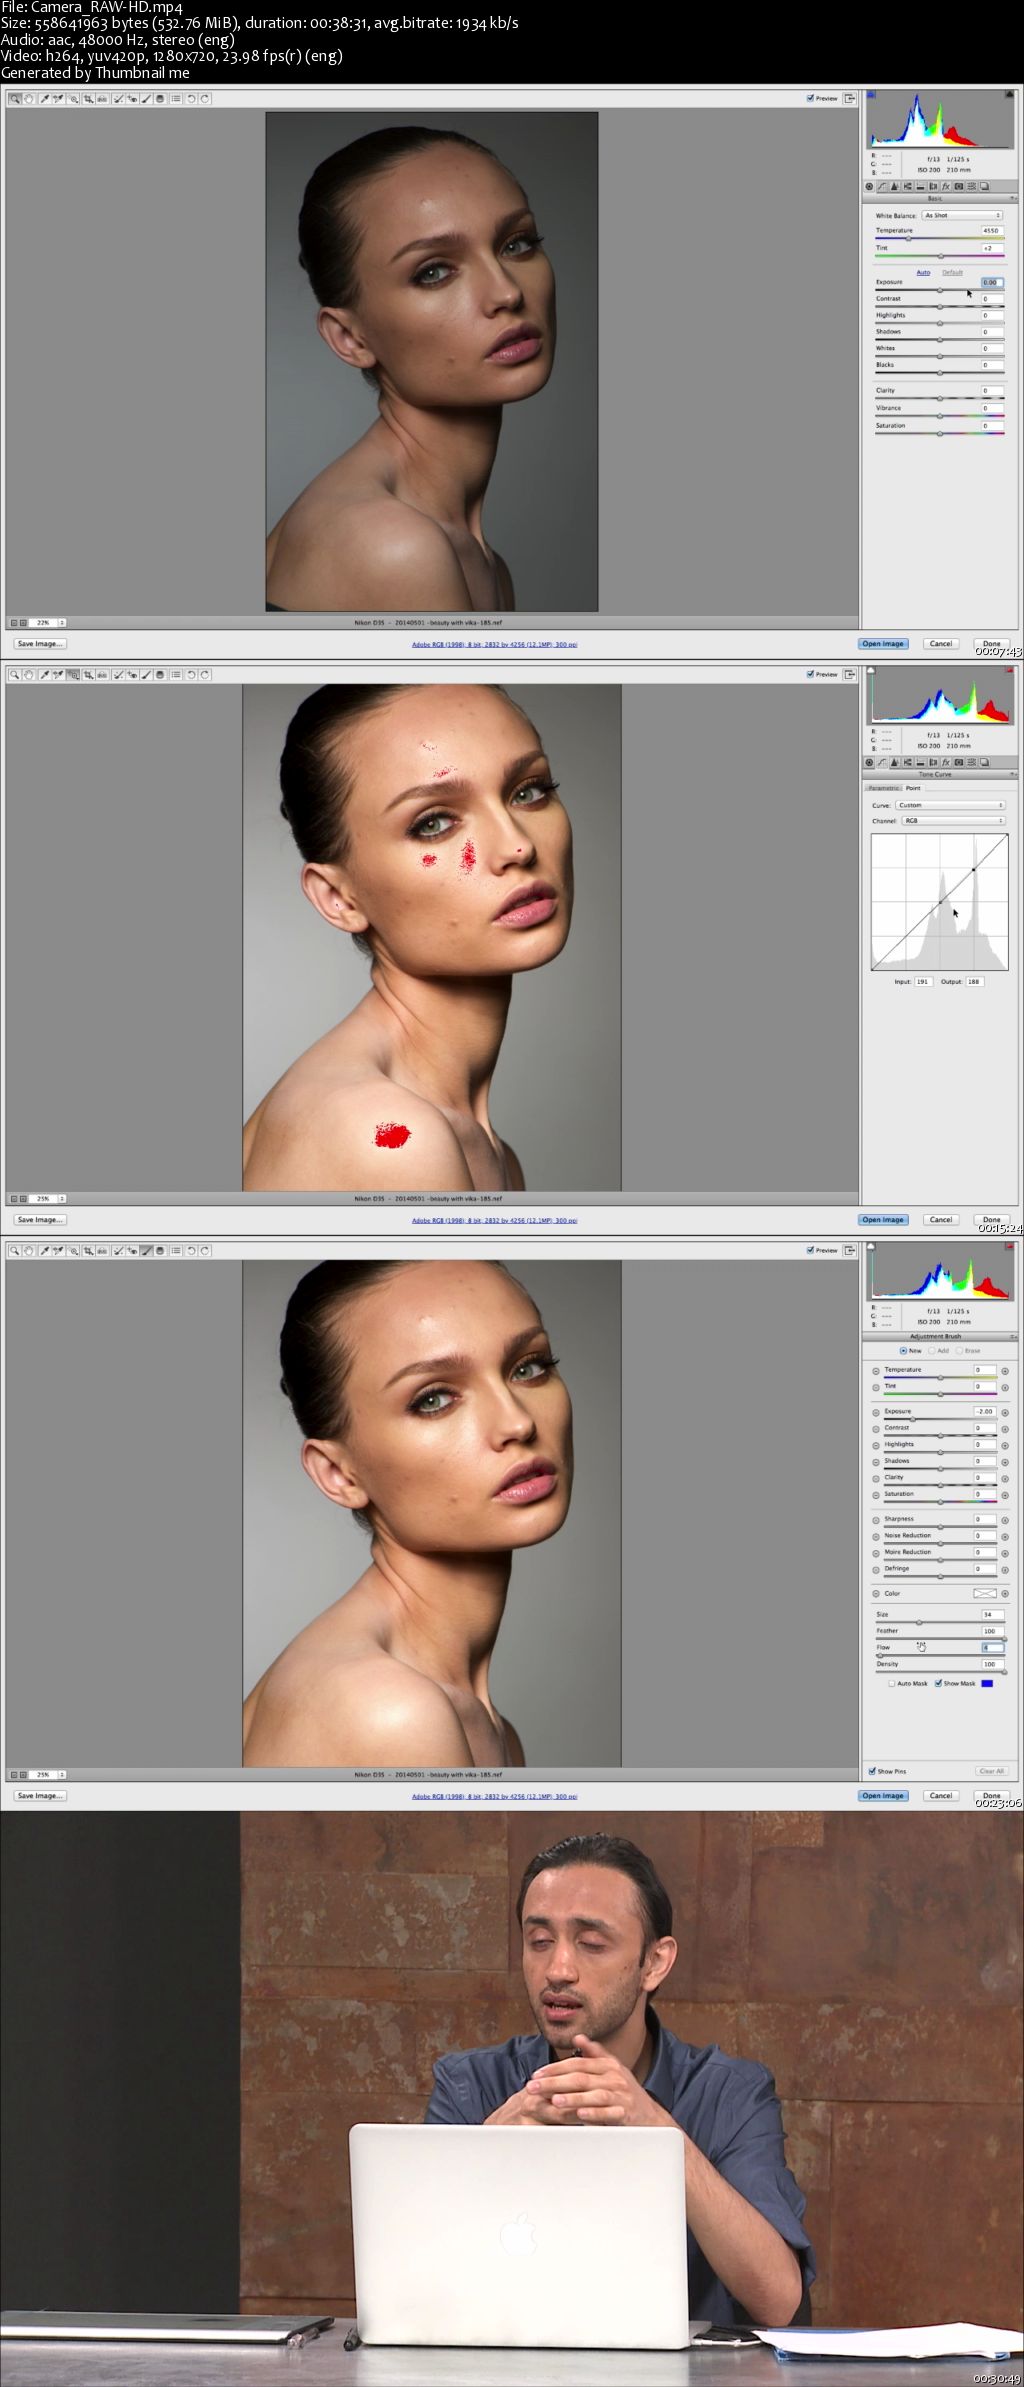Open the White Balance 'As Shot' dropdown
This screenshot has height=2387, width=1024.
pyautogui.click(x=962, y=215)
